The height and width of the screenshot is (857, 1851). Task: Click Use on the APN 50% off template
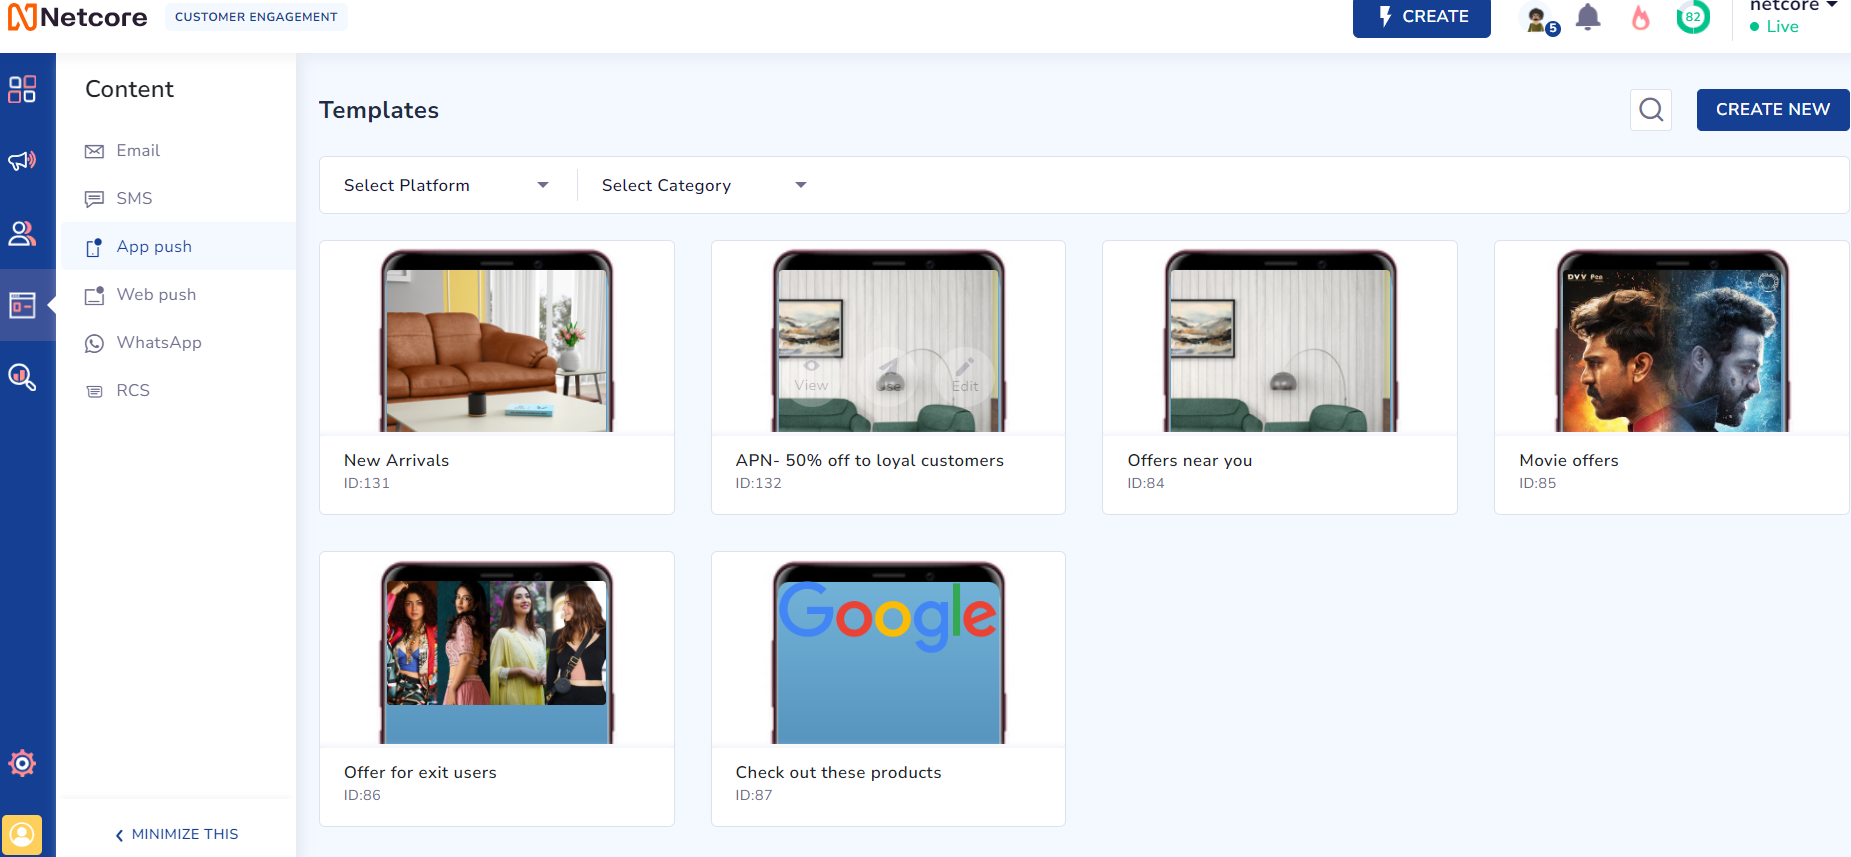pyautogui.click(x=889, y=377)
